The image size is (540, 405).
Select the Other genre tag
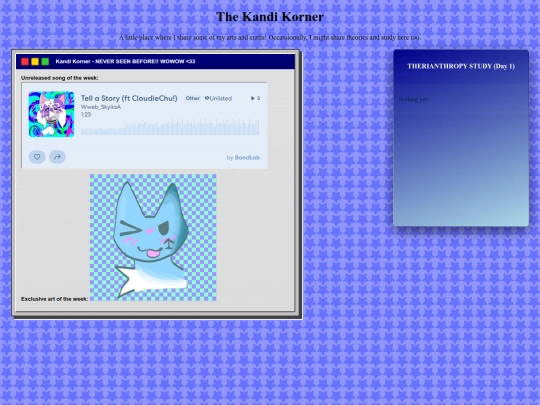(193, 98)
